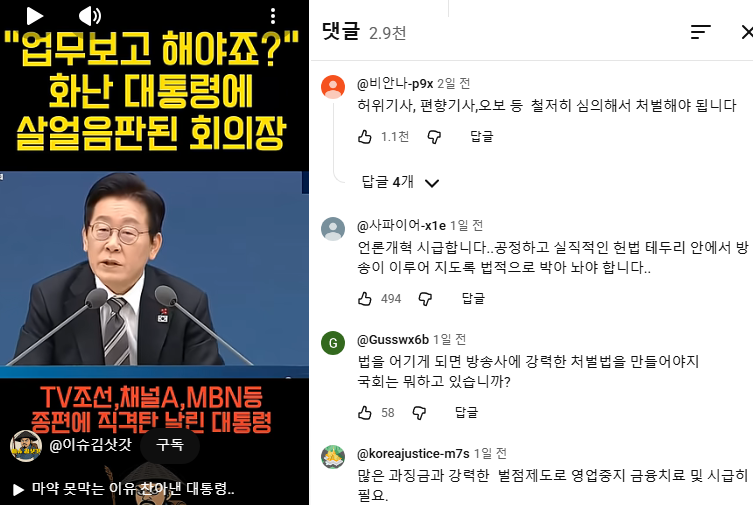Reply to the @사파이어-x1e comment

click(473, 299)
